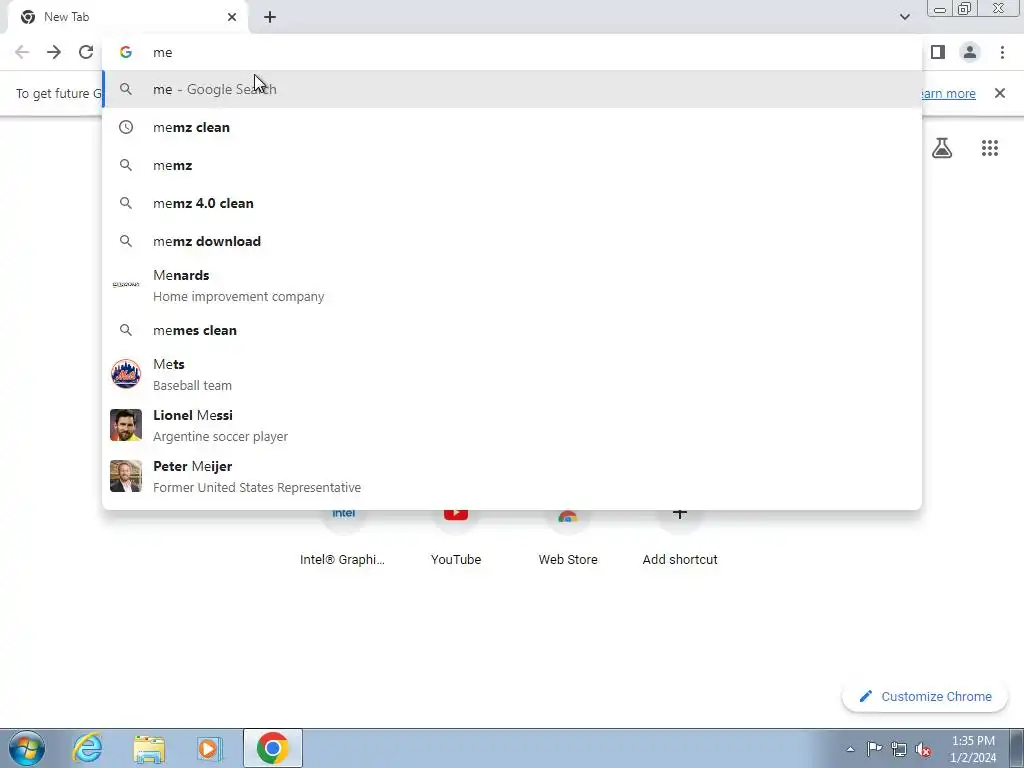Open Windows Explorer from the taskbar
Viewport: 1024px width, 768px height.
click(149, 748)
